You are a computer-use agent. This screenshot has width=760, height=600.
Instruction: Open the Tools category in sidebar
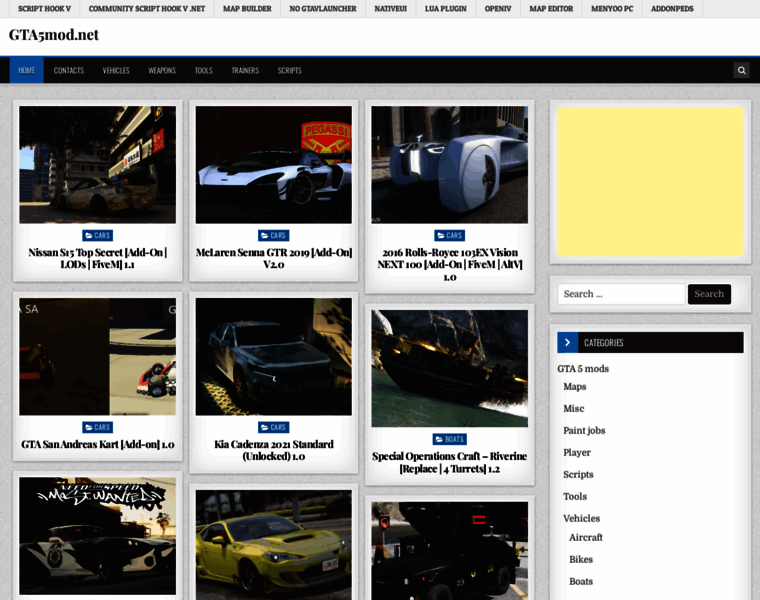pyautogui.click(x=575, y=496)
